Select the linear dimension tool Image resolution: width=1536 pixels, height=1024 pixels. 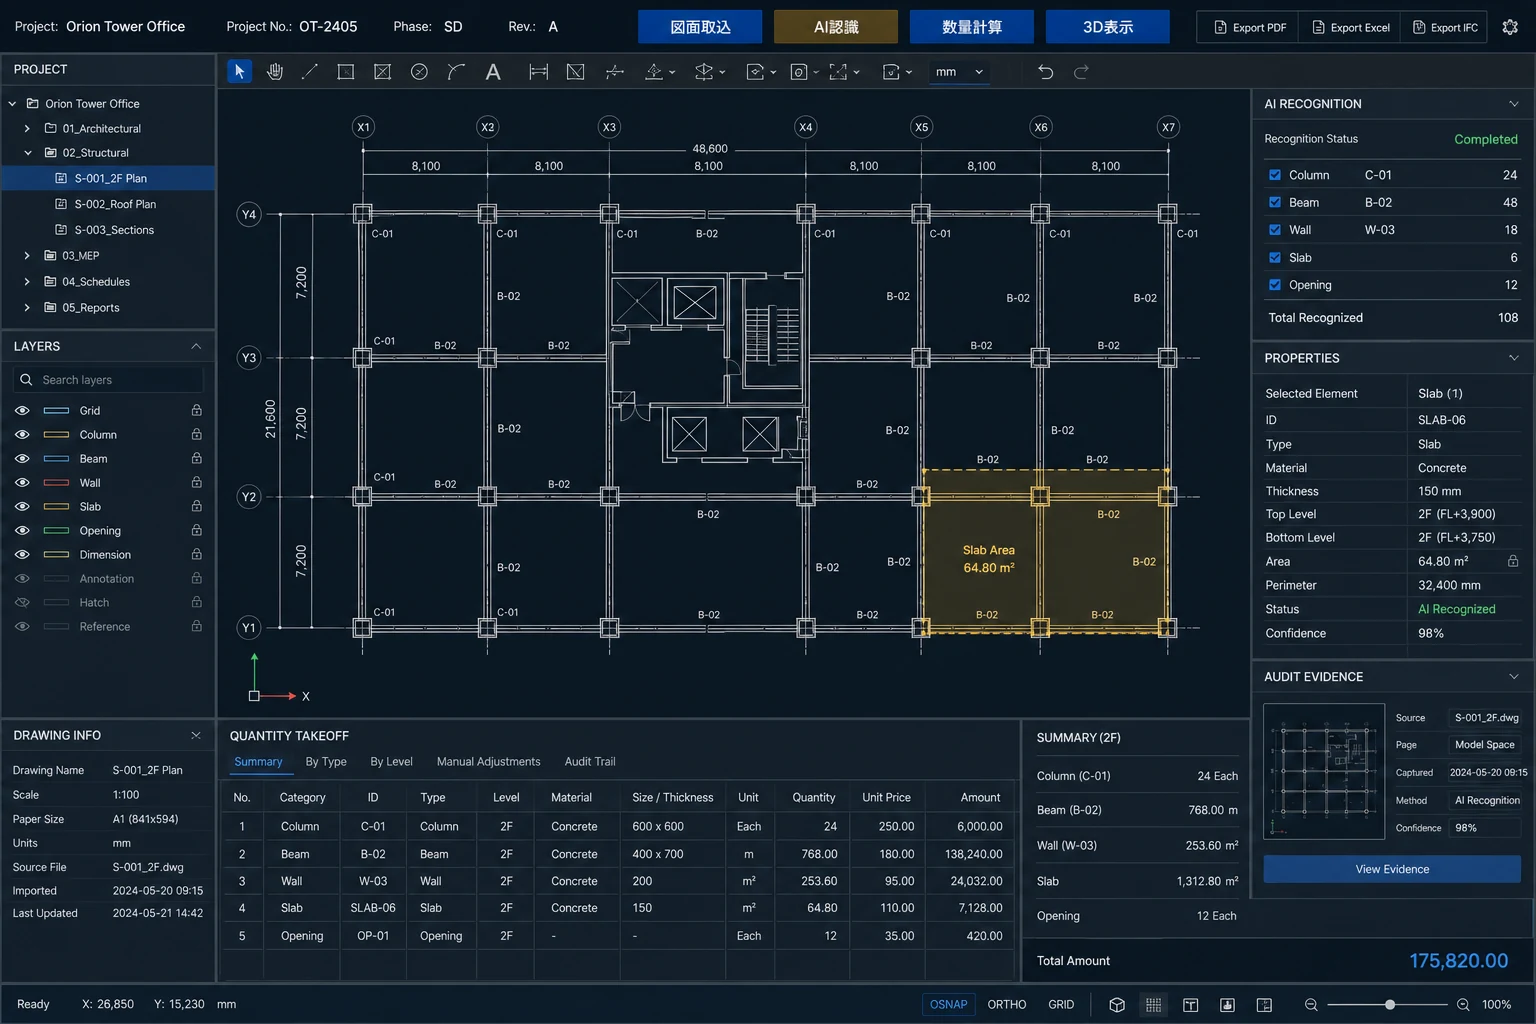click(x=538, y=71)
